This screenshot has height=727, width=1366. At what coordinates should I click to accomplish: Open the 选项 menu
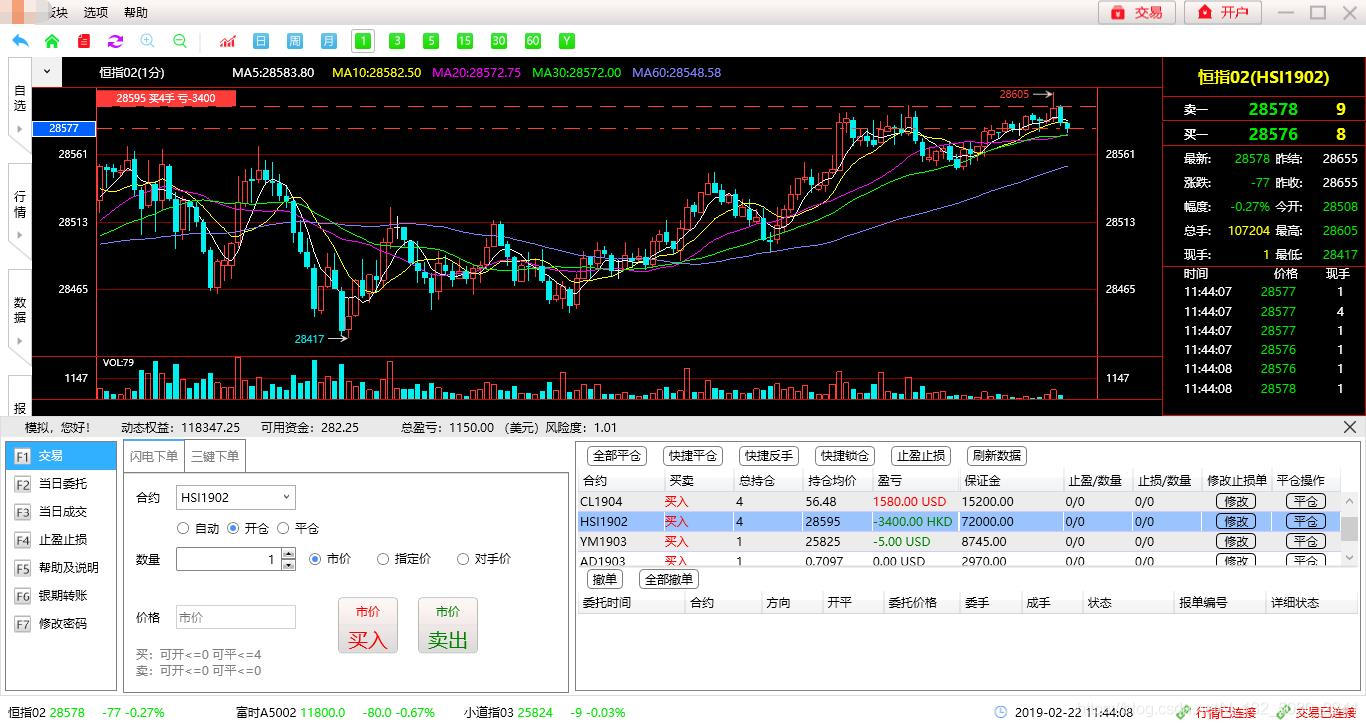tap(96, 13)
